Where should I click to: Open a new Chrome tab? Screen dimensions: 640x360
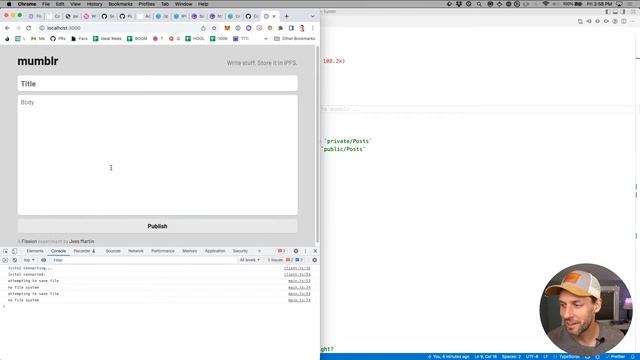287,16
